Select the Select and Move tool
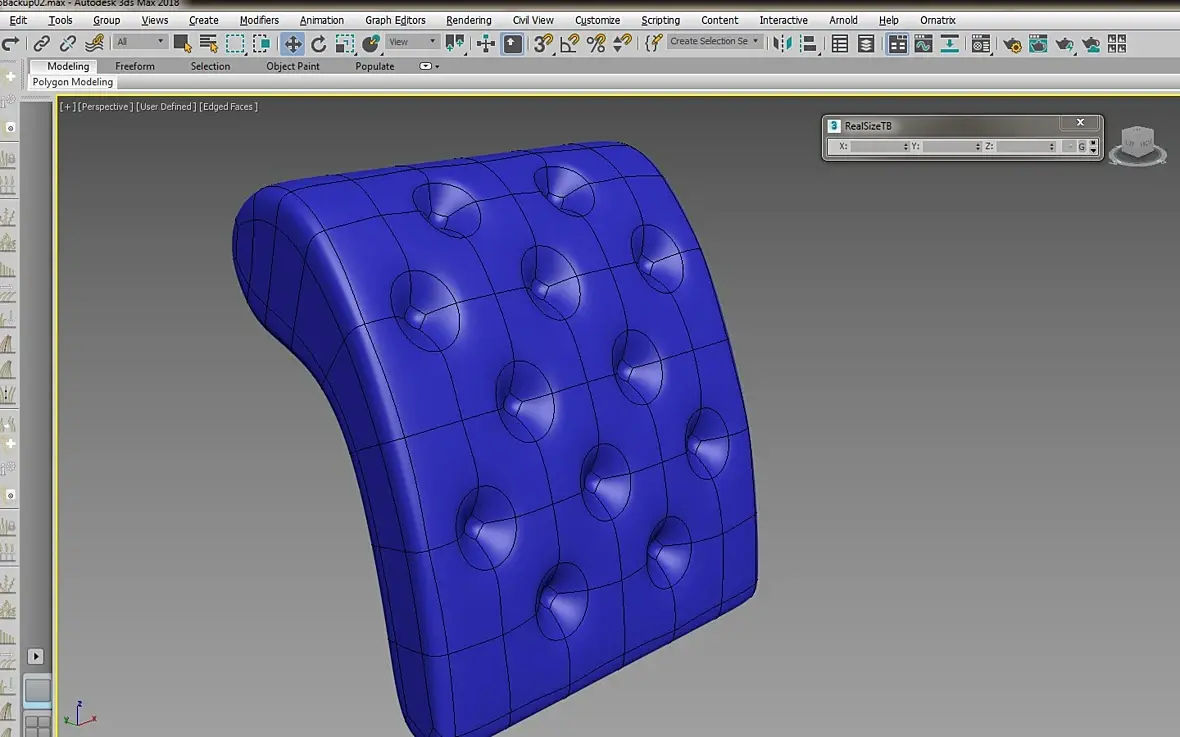 pyautogui.click(x=293, y=43)
